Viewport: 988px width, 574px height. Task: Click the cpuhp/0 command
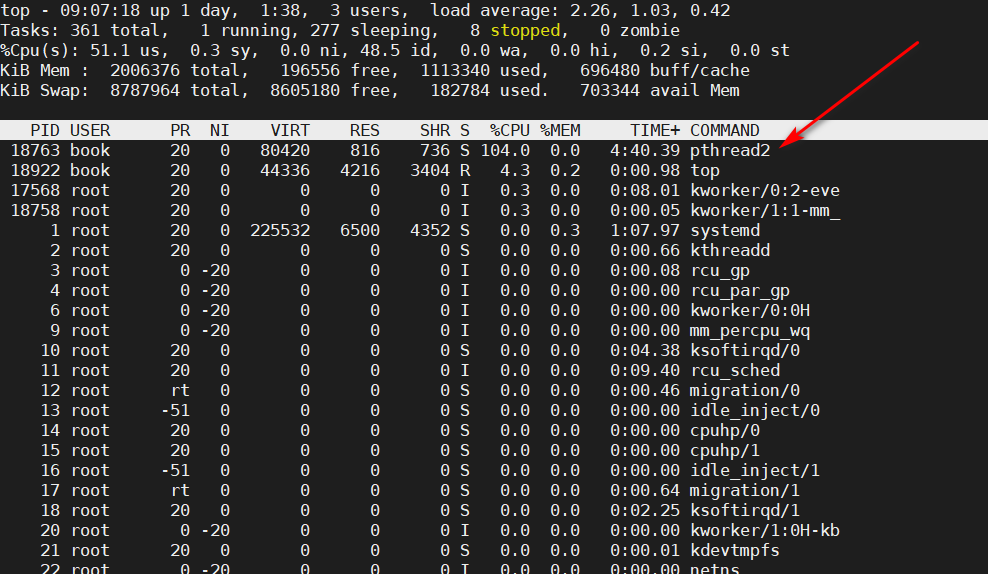pyautogui.click(x=725, y=430)
